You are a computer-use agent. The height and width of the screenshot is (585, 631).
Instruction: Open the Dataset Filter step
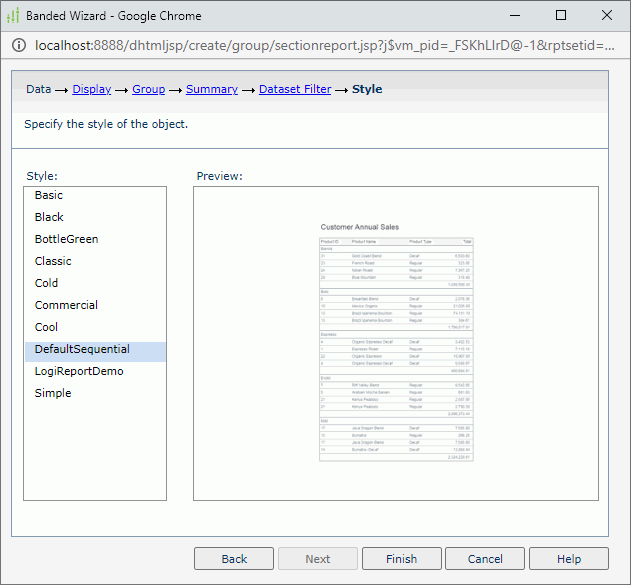295,89
